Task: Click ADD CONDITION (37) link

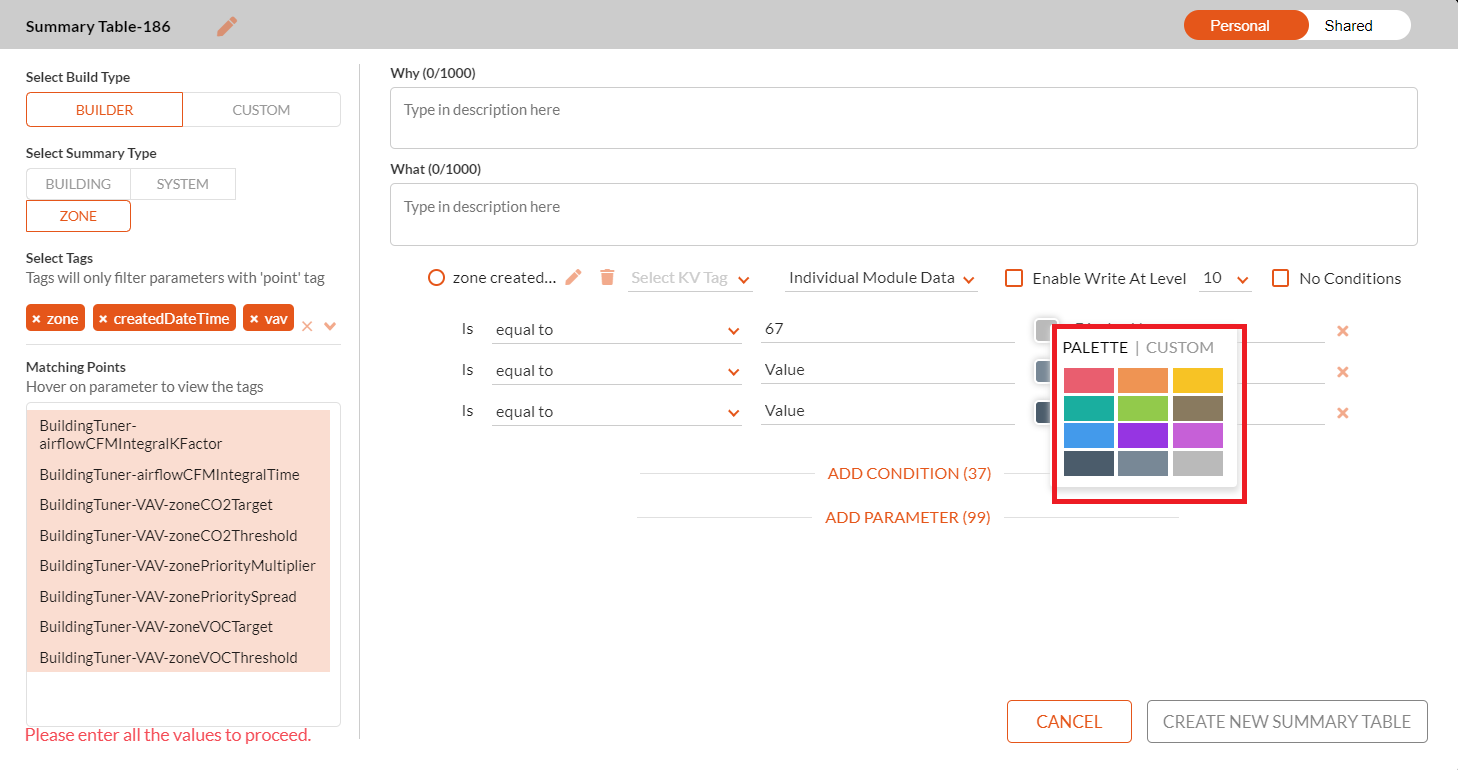Action: pyautogui.click(x=909, y=474)
